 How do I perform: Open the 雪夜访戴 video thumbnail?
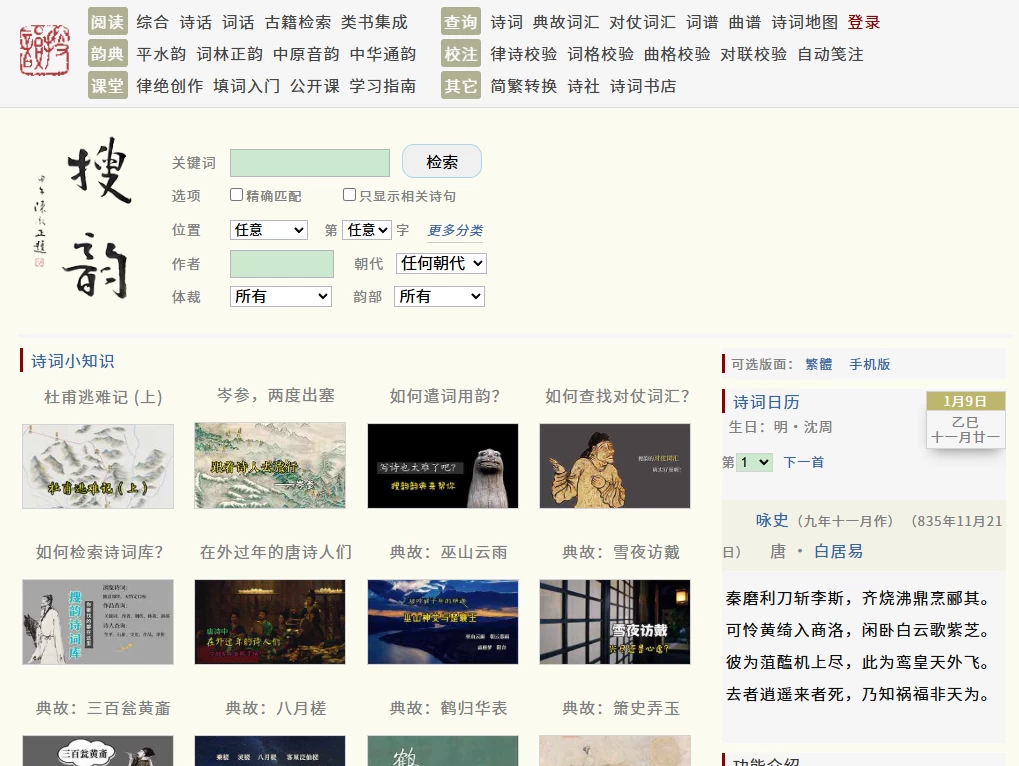615,622
